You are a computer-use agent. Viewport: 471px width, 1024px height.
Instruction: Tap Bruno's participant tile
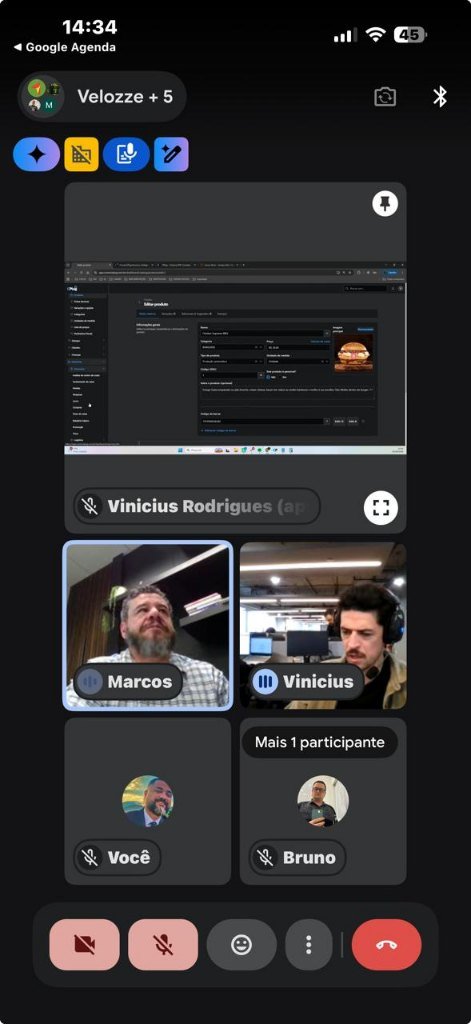pos(323,801)
